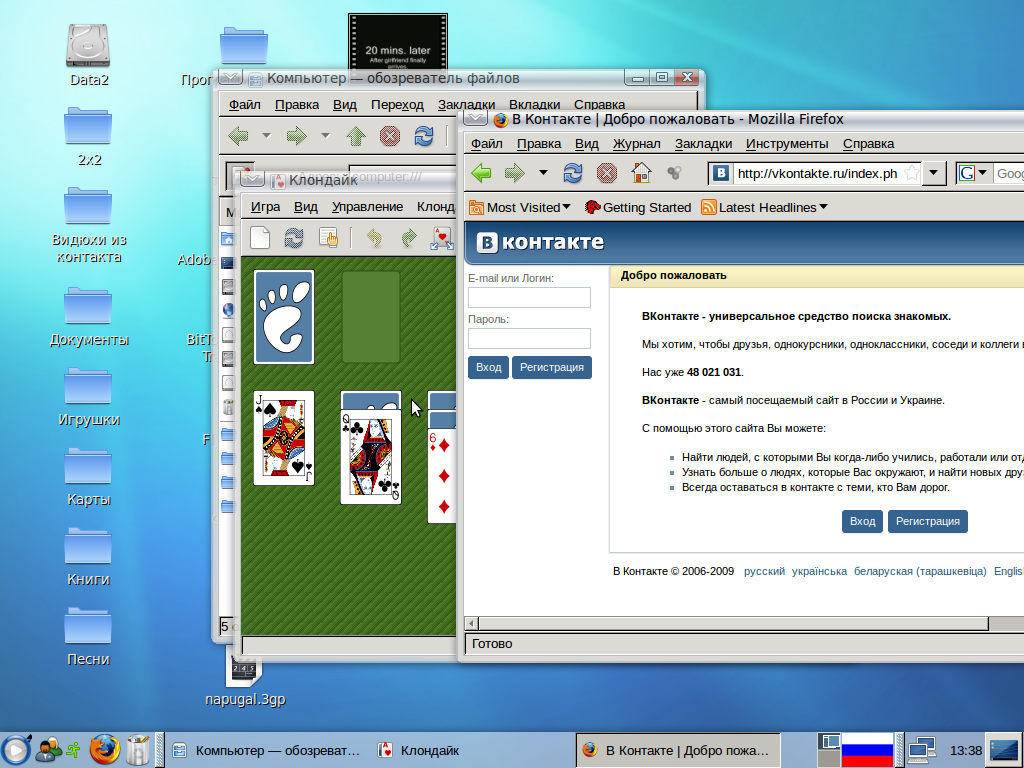Go back in file browser window
The width and height of the screenshot is (1024, 768).
[x=238, y=136]
